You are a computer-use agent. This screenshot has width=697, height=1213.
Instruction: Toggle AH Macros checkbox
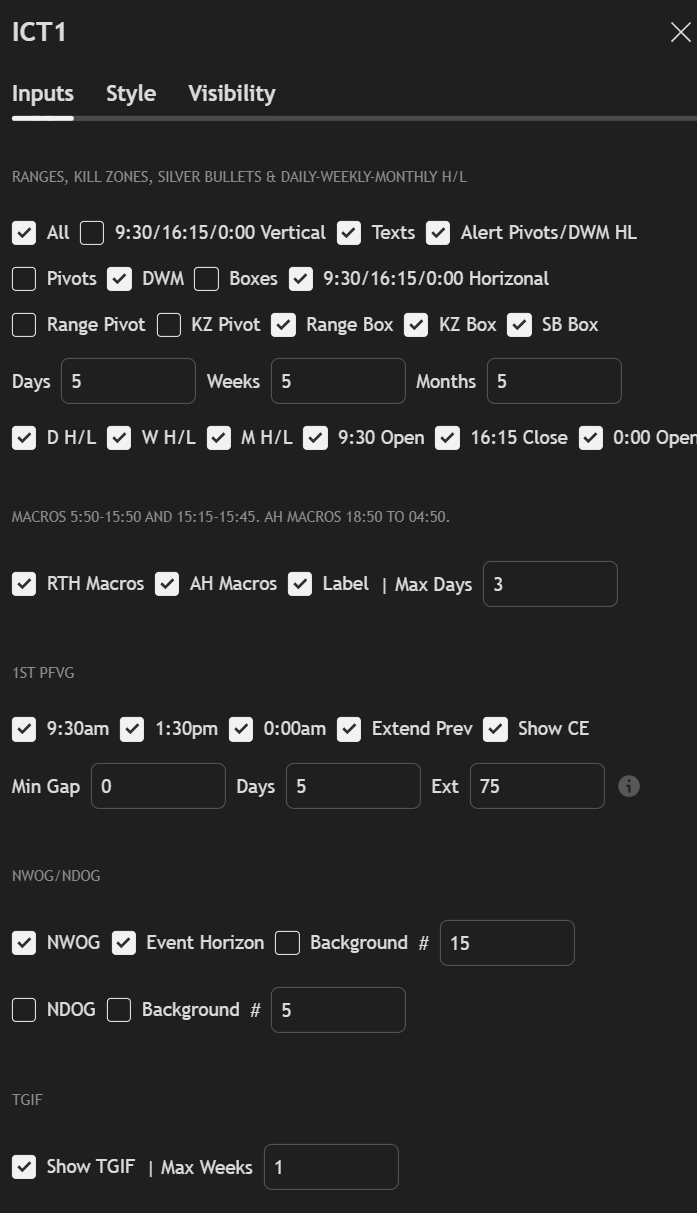point(167,584)
